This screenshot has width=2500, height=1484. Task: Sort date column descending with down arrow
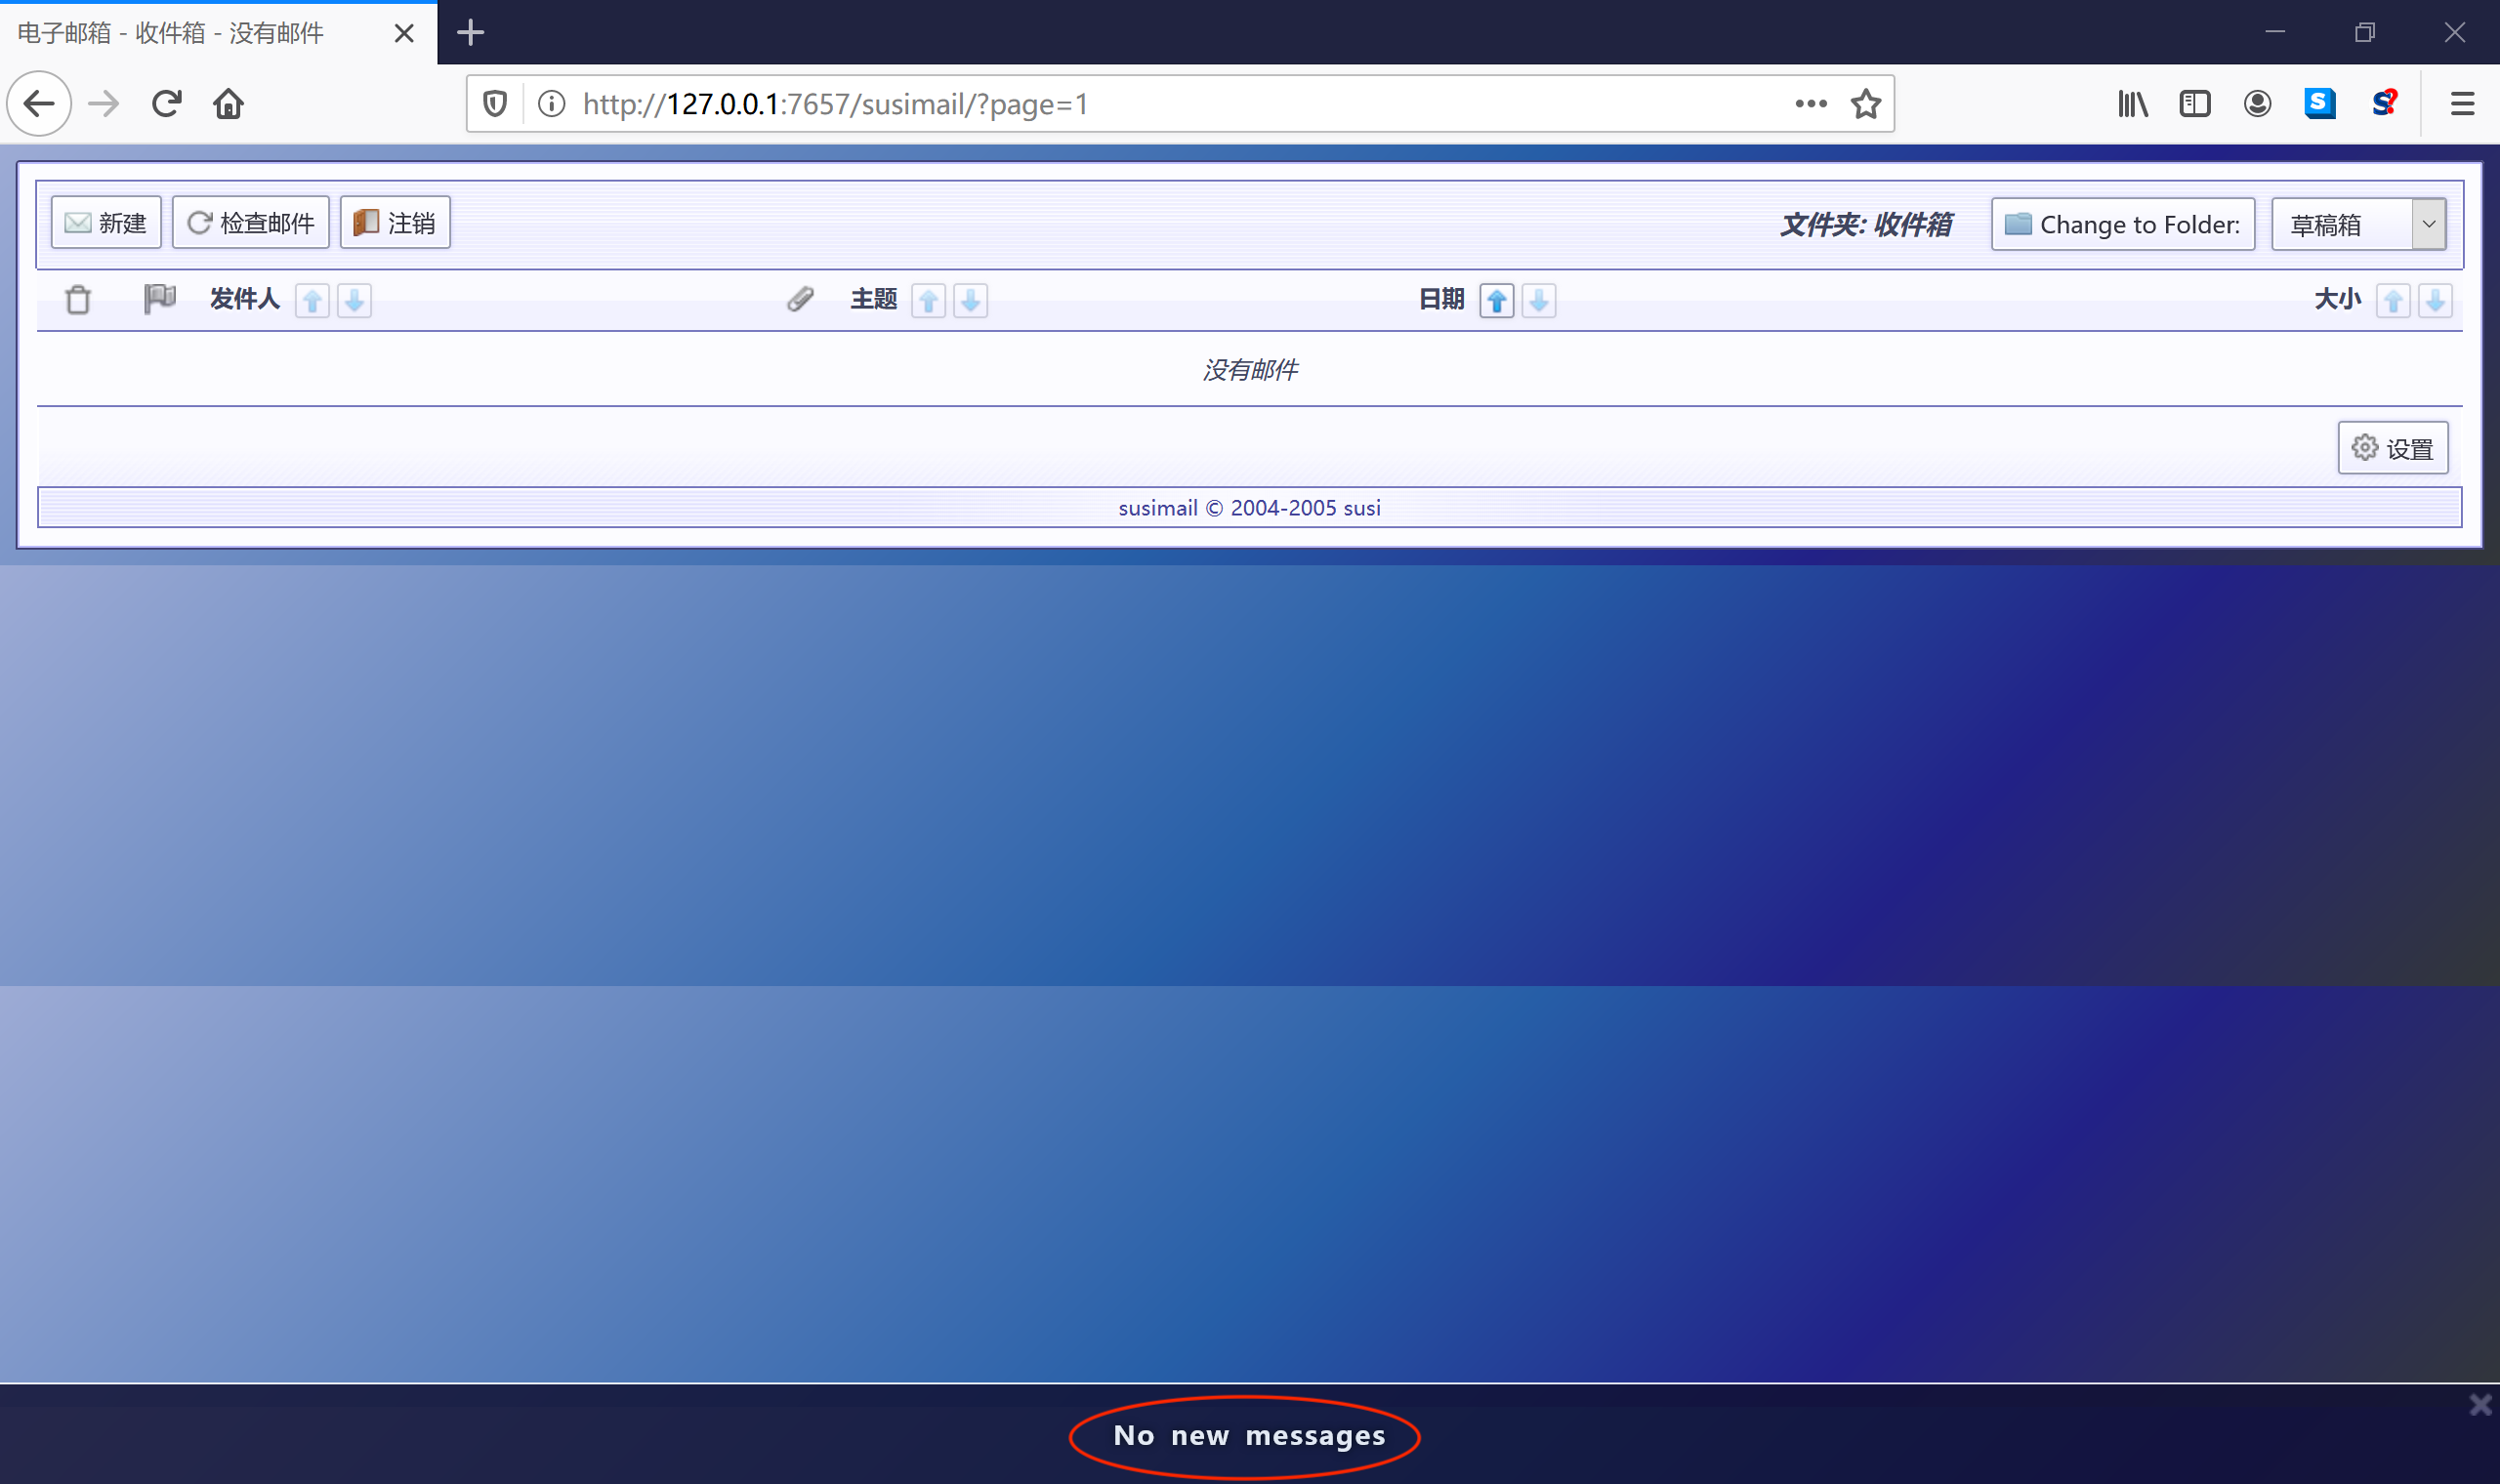click(1539, 300)
